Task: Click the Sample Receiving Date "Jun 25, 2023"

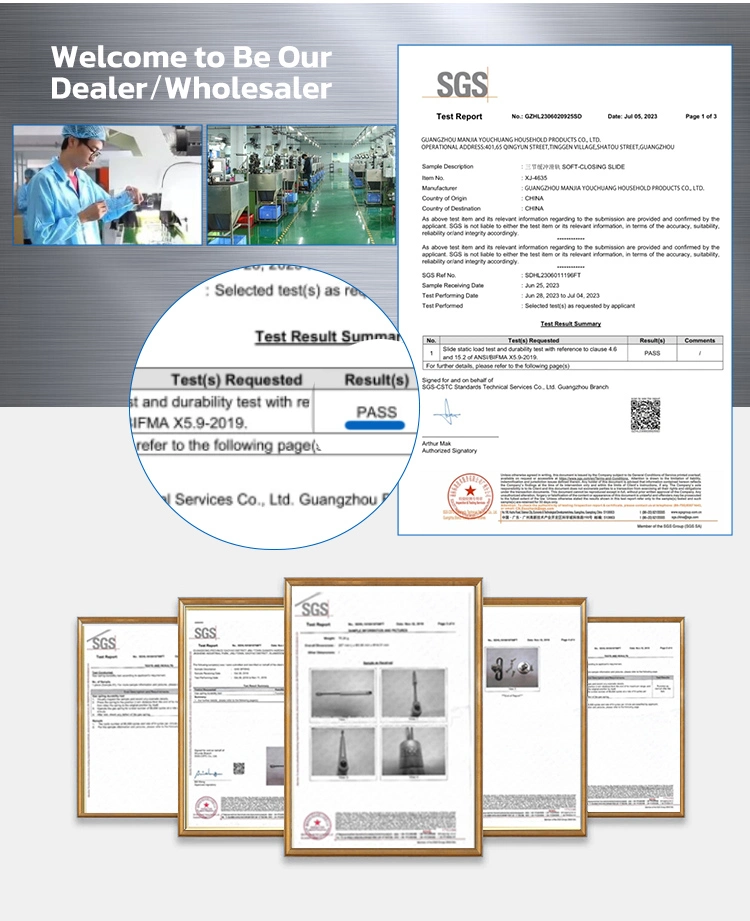Action: click(542, 285)
